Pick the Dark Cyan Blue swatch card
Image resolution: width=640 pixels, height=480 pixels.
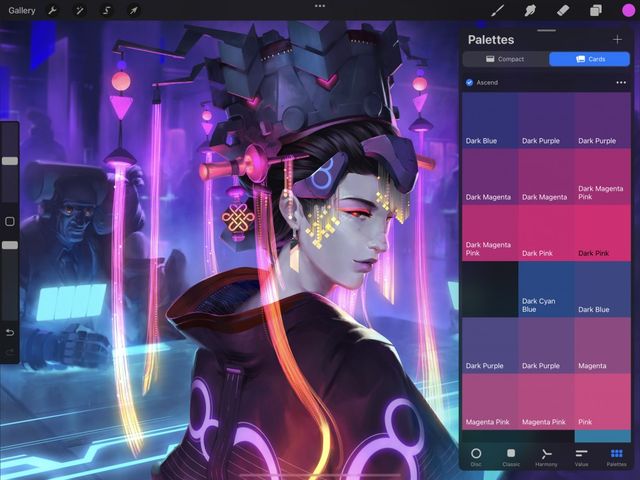coord(546,289)
